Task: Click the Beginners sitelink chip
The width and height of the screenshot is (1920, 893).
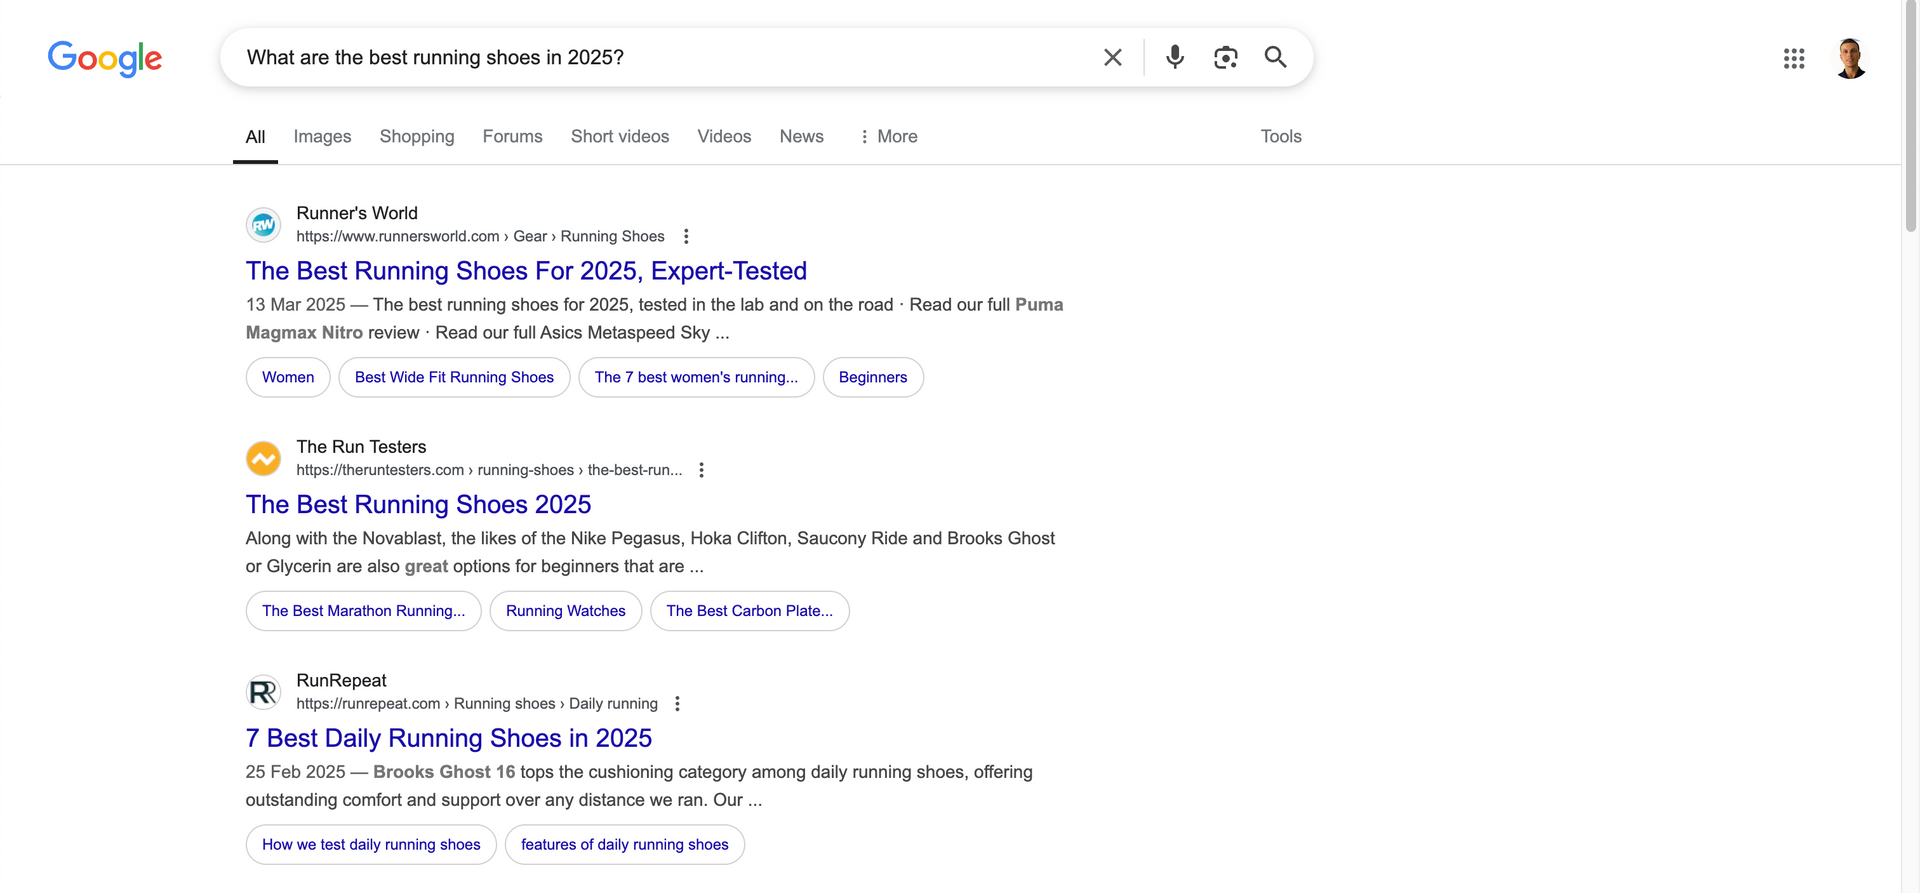Action: click(x=873, y=378)
